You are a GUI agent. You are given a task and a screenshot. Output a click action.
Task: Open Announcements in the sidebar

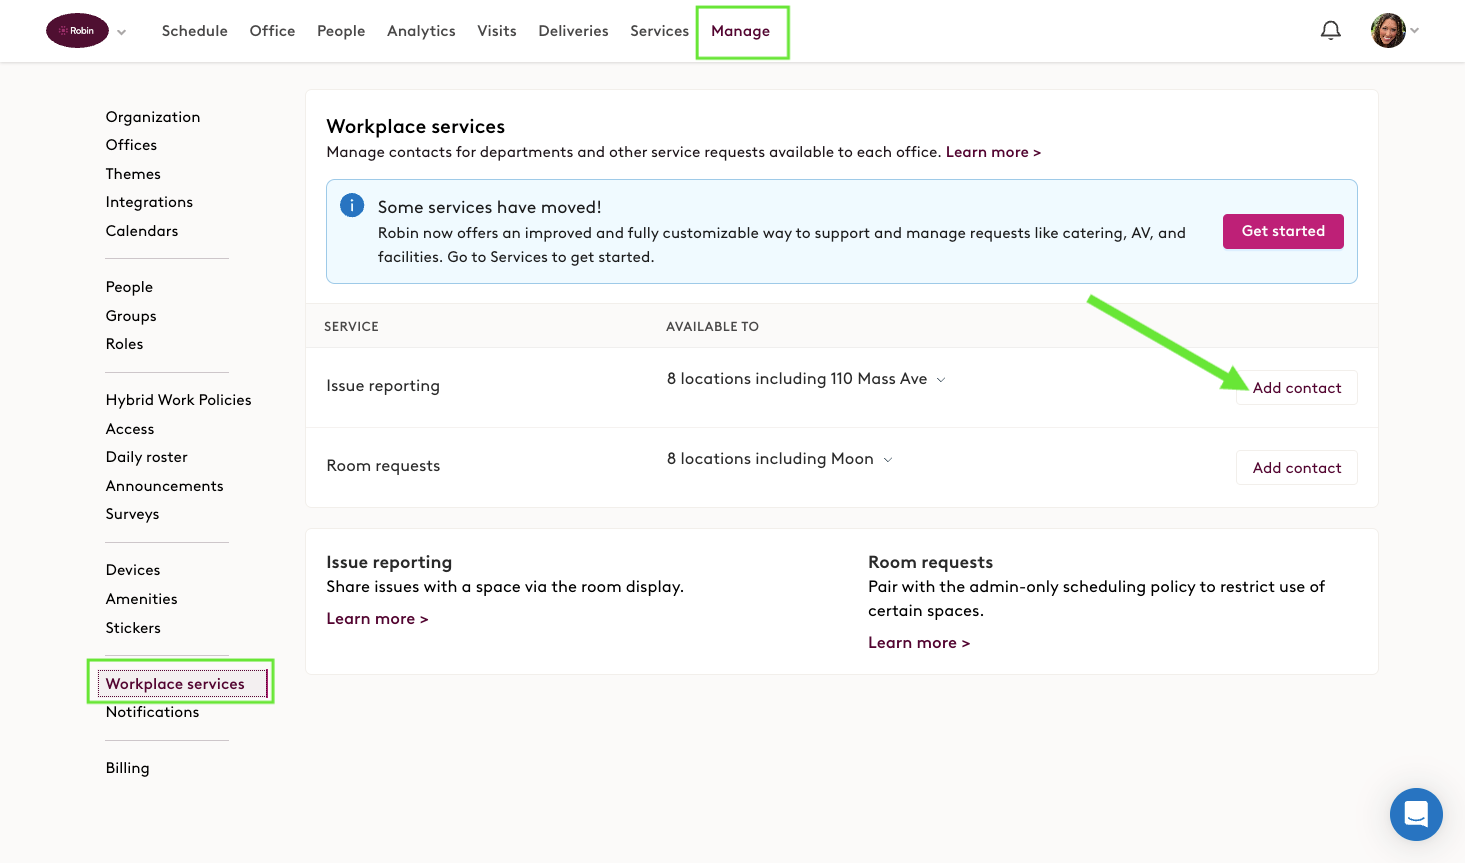point(164,486)
